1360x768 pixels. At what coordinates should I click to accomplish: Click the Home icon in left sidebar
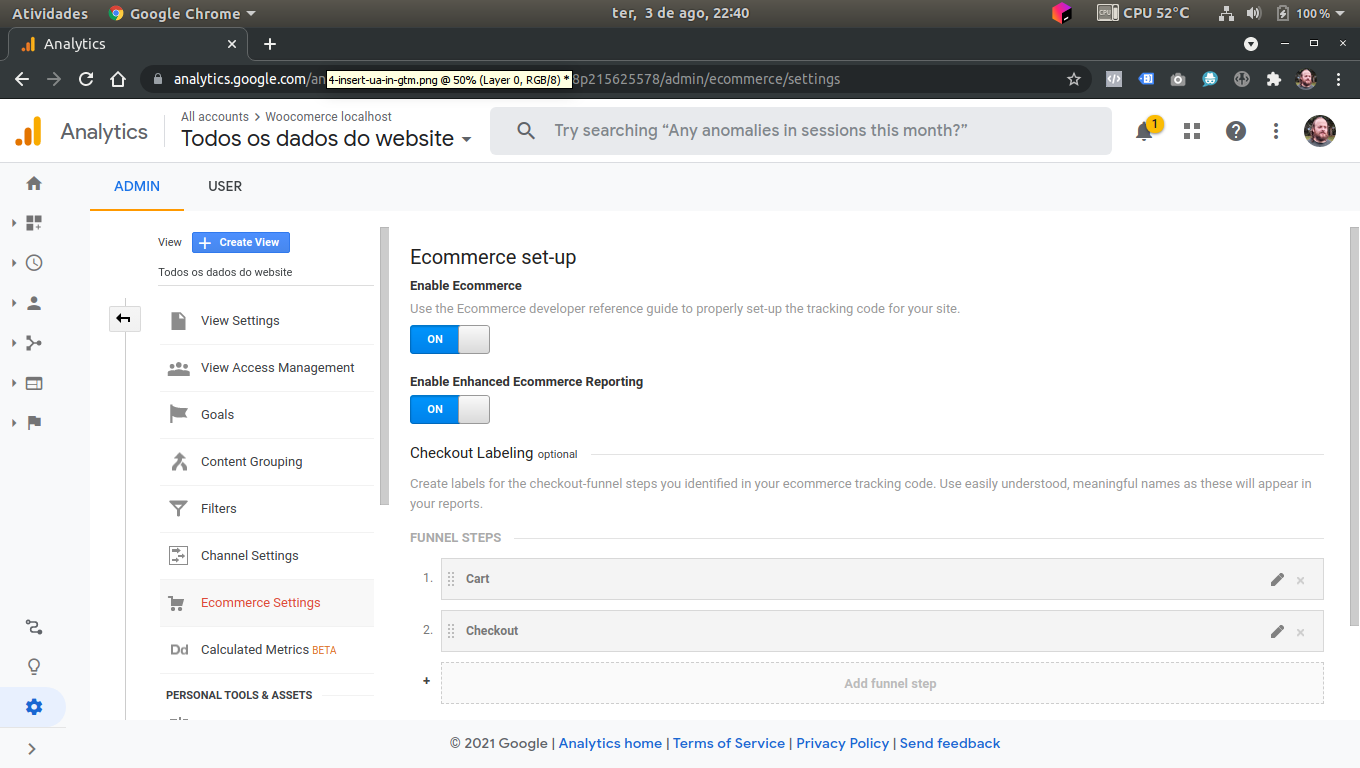34,184
